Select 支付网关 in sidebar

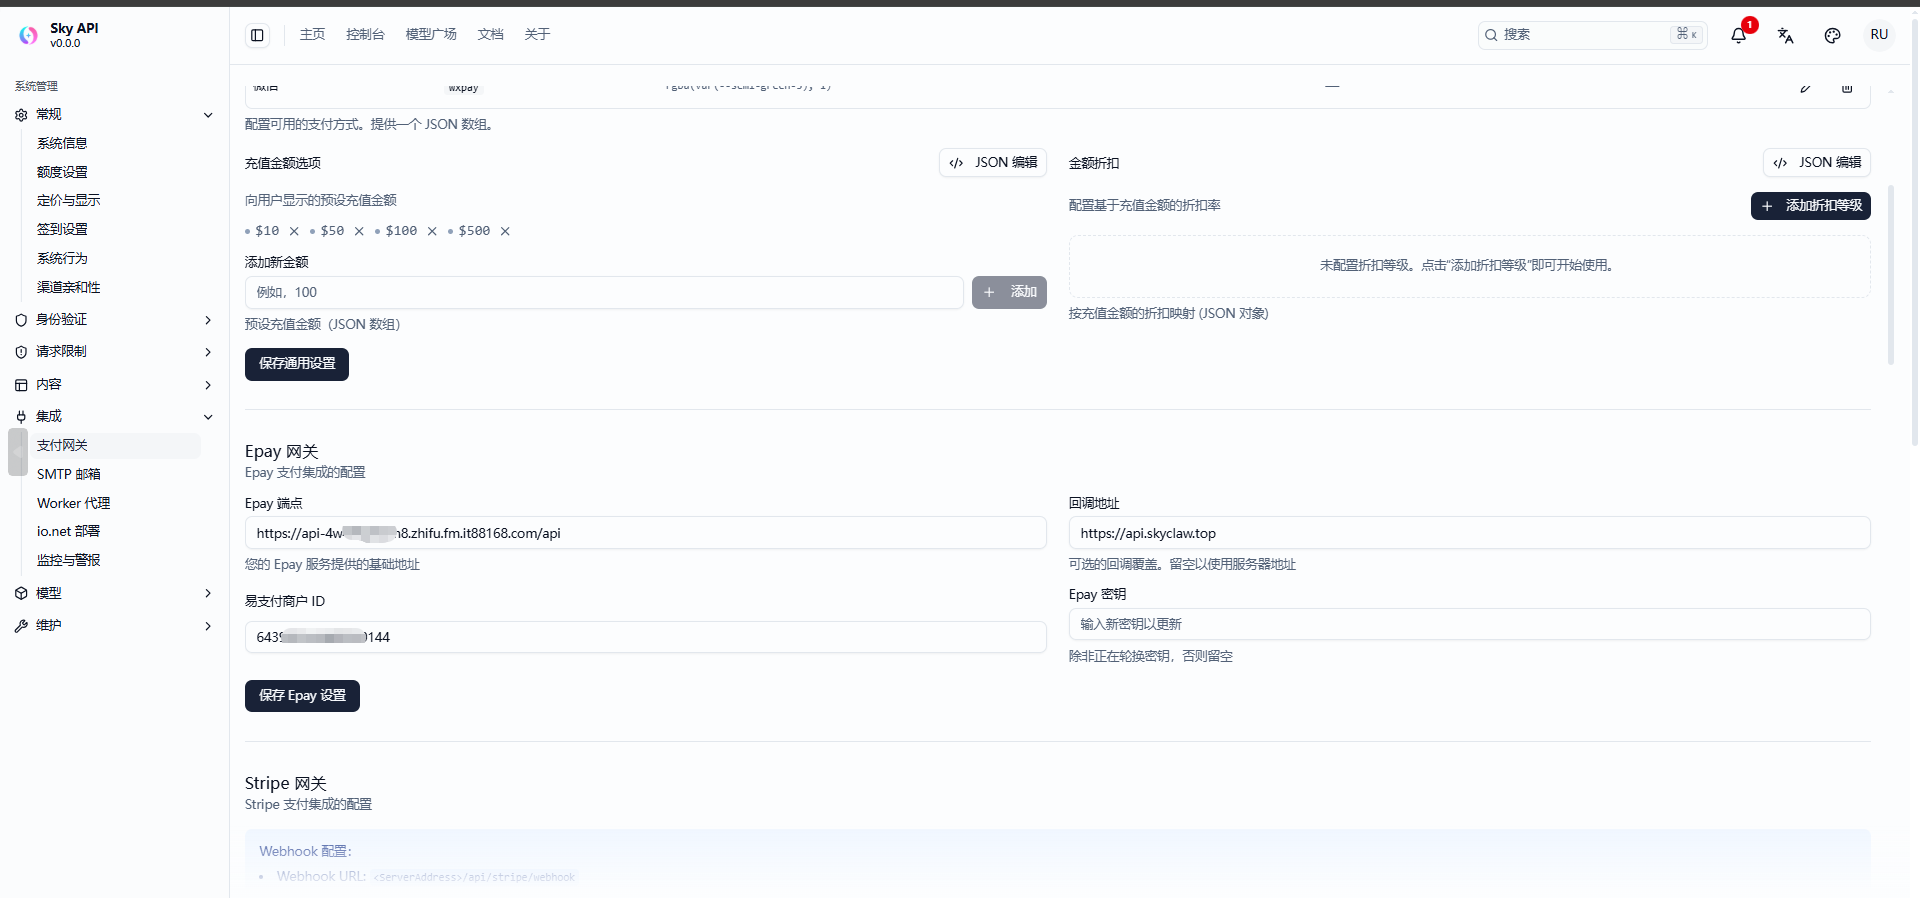(114, 446)
